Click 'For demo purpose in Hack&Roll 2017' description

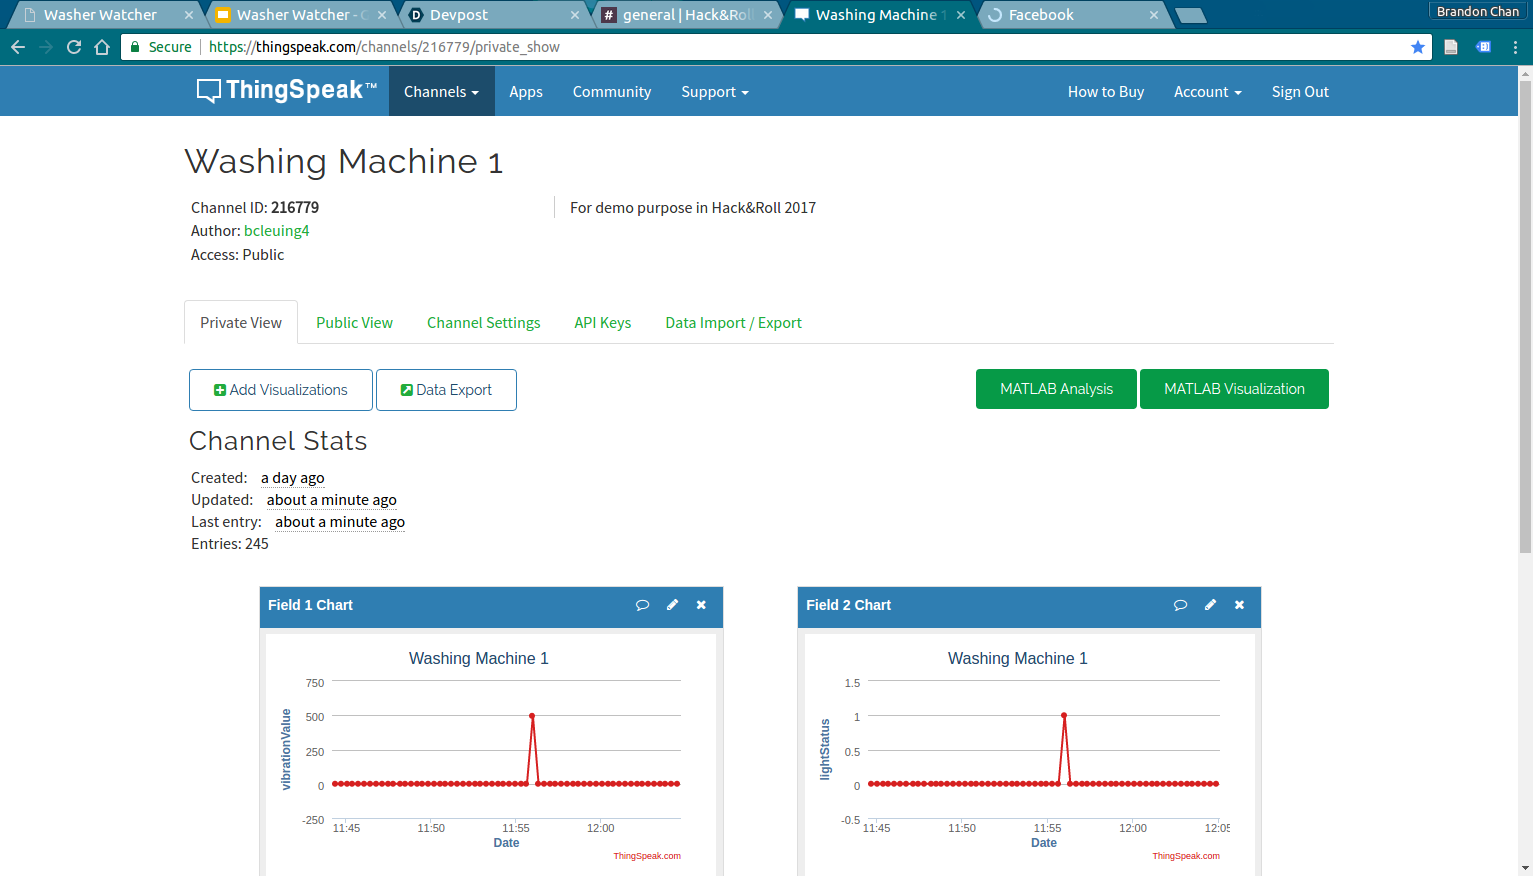click(x=693, y=208)
